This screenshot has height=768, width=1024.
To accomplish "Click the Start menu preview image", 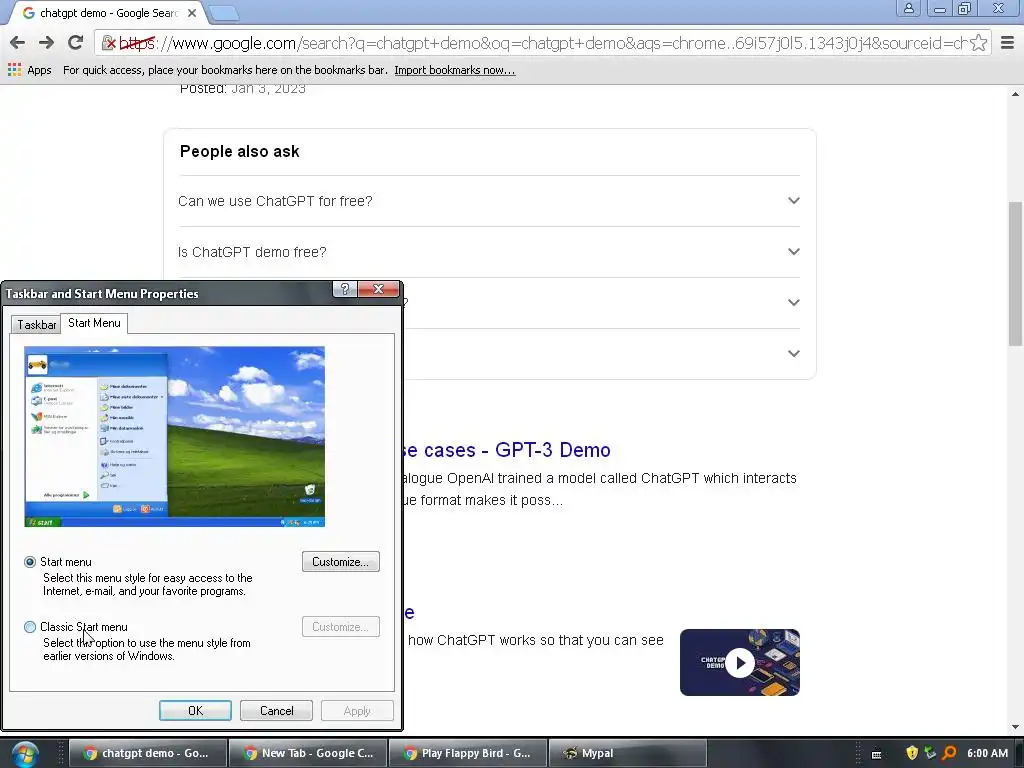I will [174, 436].
